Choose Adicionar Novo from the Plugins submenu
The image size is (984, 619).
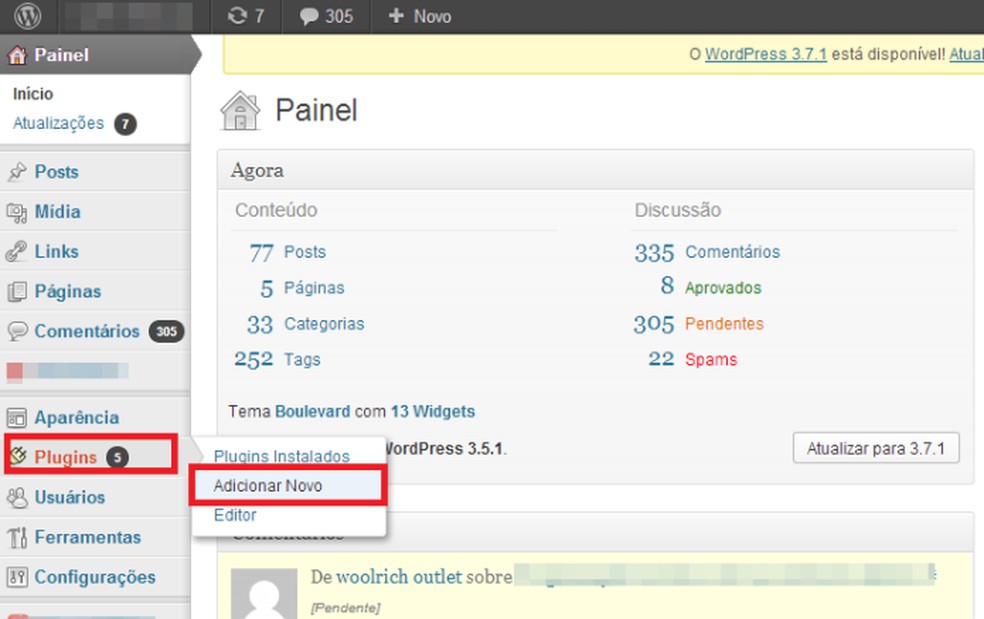coord(270,485)
